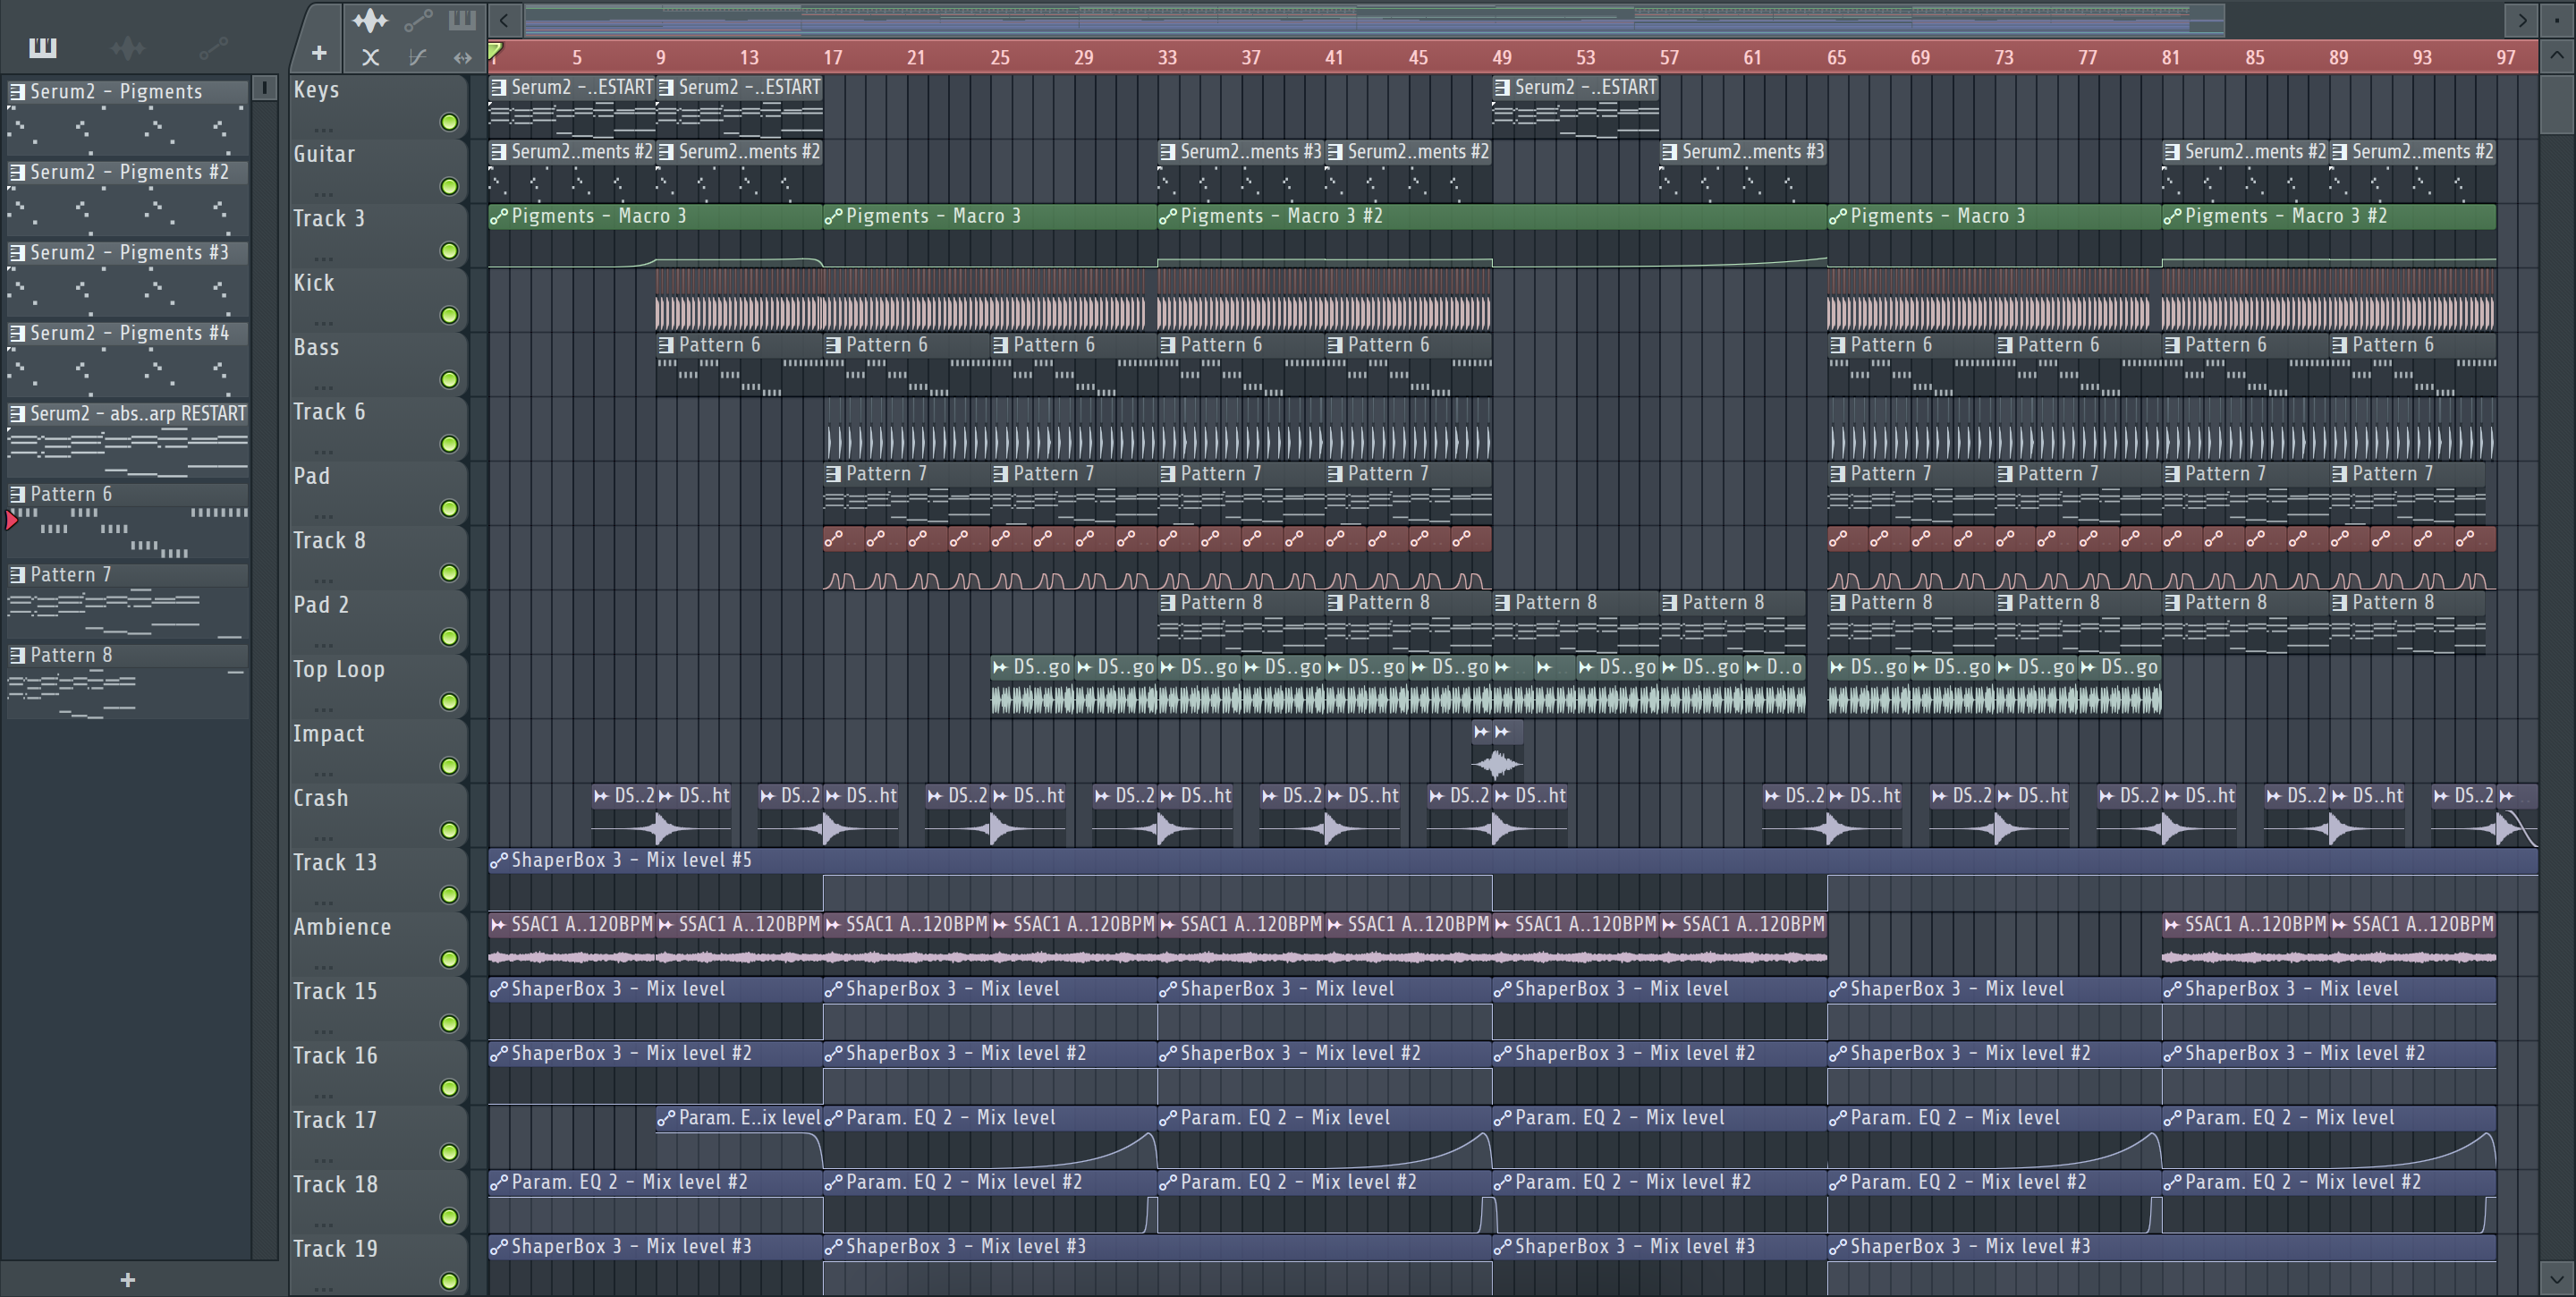Click the playlist overview scrollbar at the top
The width and height of the screenshot is (2576, 1297).
coord(1374,19)
